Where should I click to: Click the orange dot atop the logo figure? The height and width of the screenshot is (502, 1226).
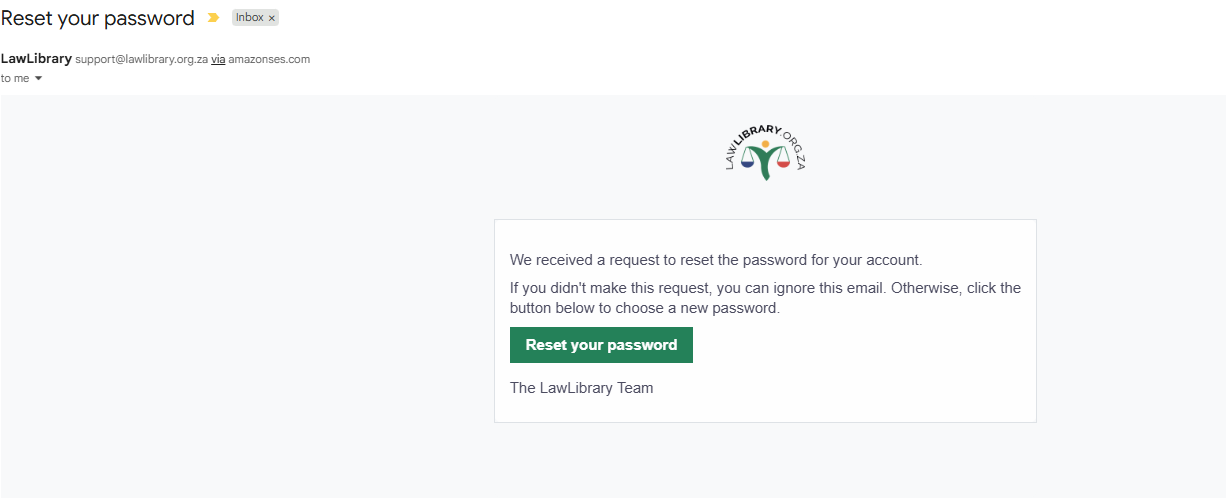click(765, 145)
